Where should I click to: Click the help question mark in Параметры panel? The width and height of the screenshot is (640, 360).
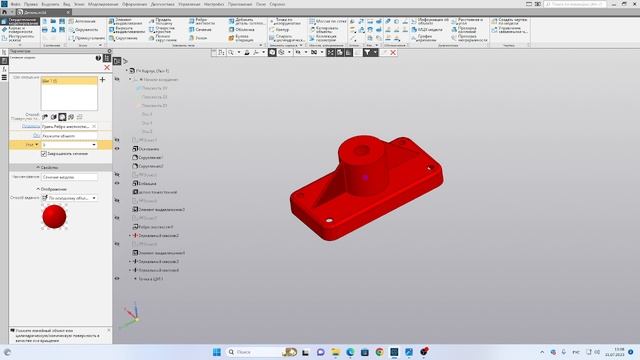98,58
